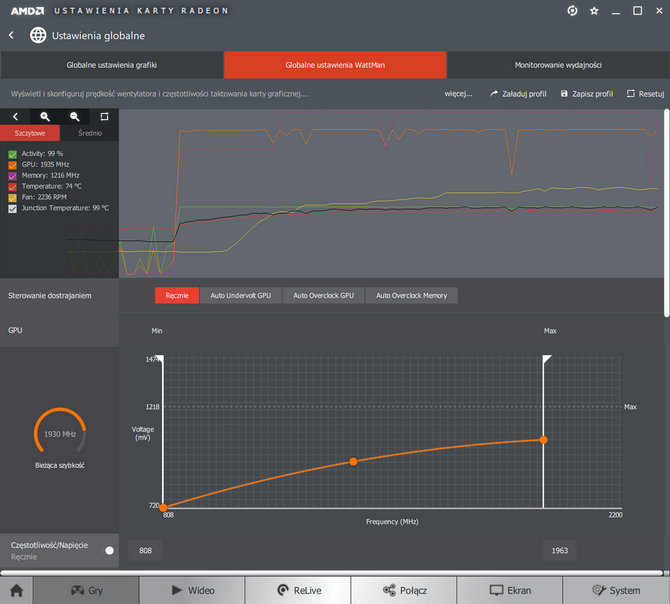
Task: Load a profile with Załaduj profil
Action: point(518,94)
